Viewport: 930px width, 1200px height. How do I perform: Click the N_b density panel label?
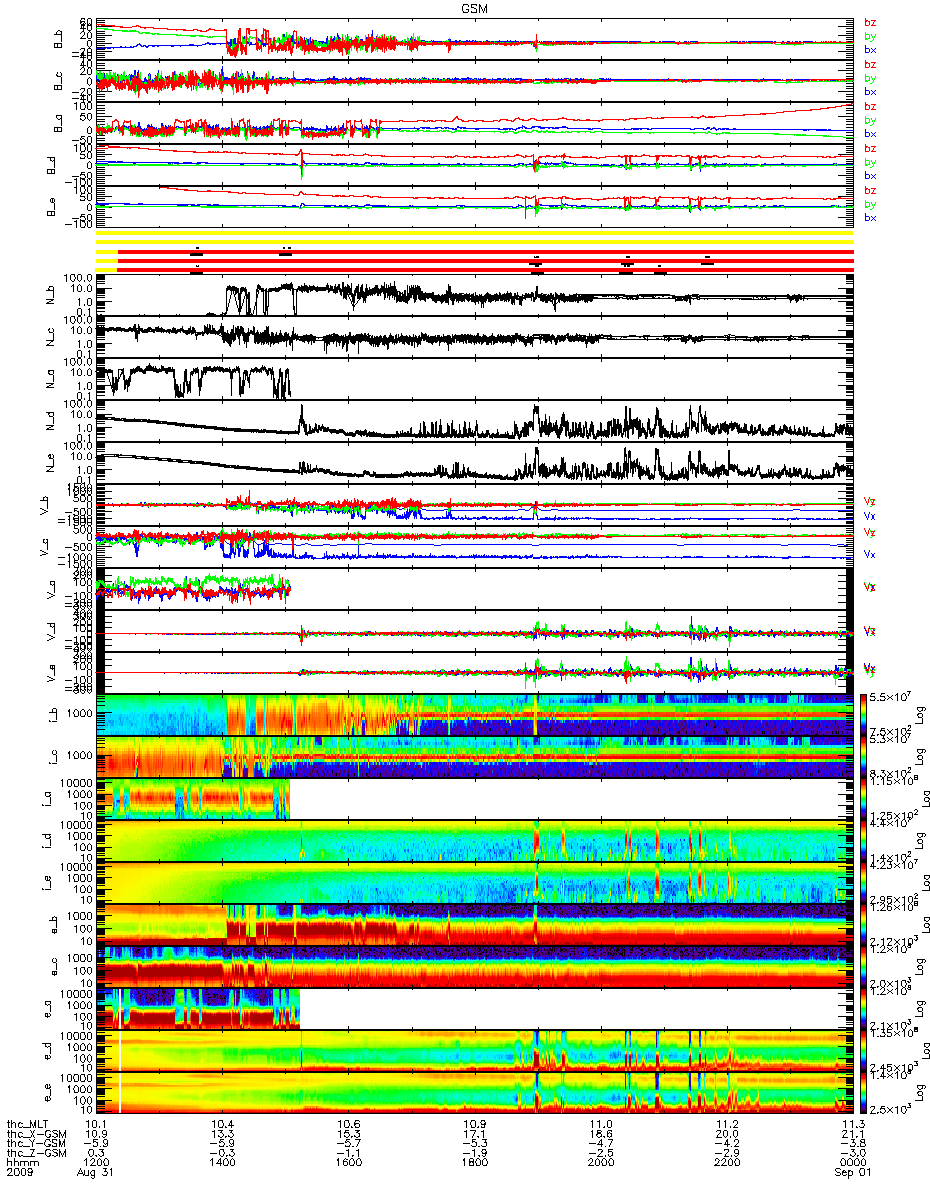tap(49, 297)
